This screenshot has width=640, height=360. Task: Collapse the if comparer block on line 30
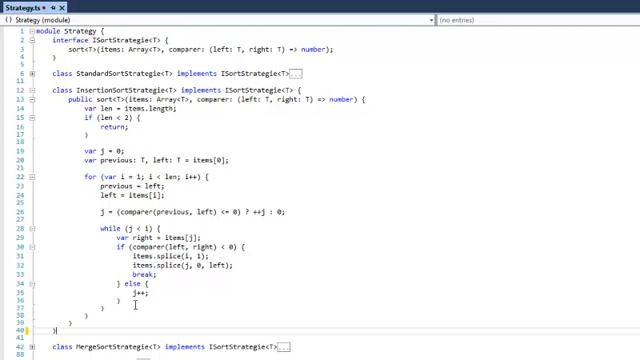tap(32, 247)
